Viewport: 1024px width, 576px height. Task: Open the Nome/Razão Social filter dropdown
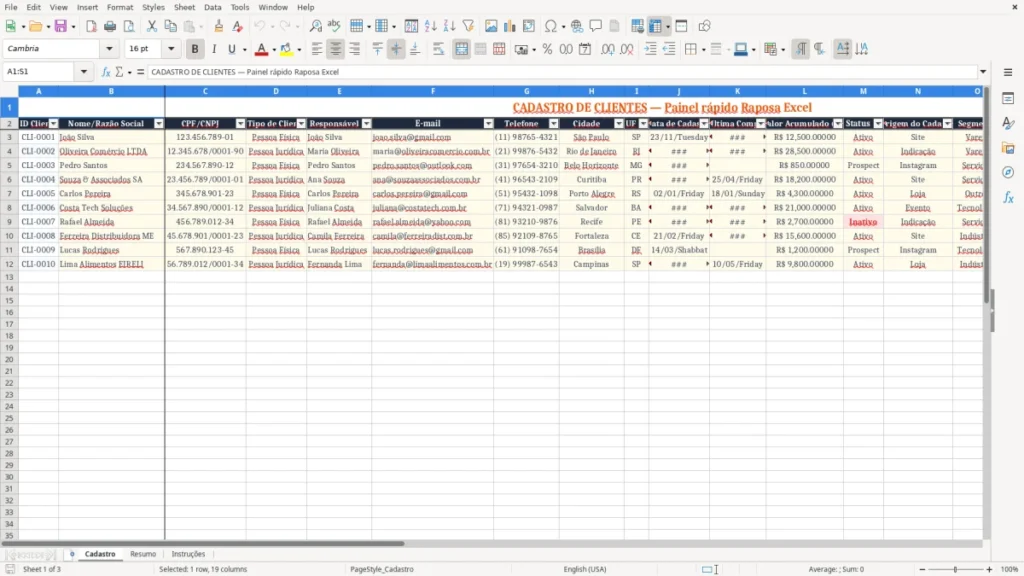pos(158,123)
